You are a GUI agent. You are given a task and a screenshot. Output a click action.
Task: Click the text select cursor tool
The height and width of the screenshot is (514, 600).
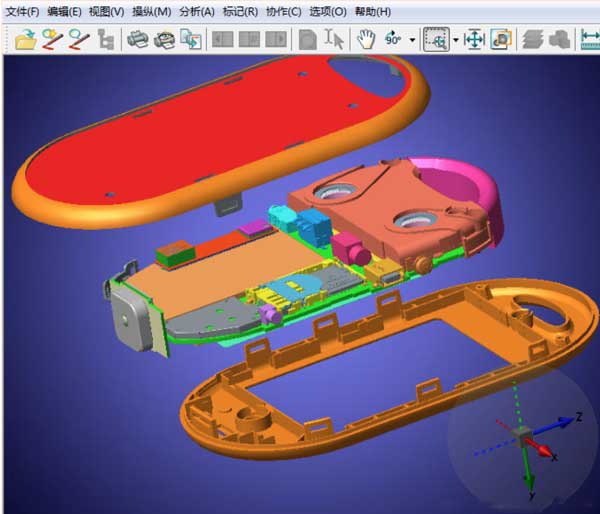click(334, 39)
